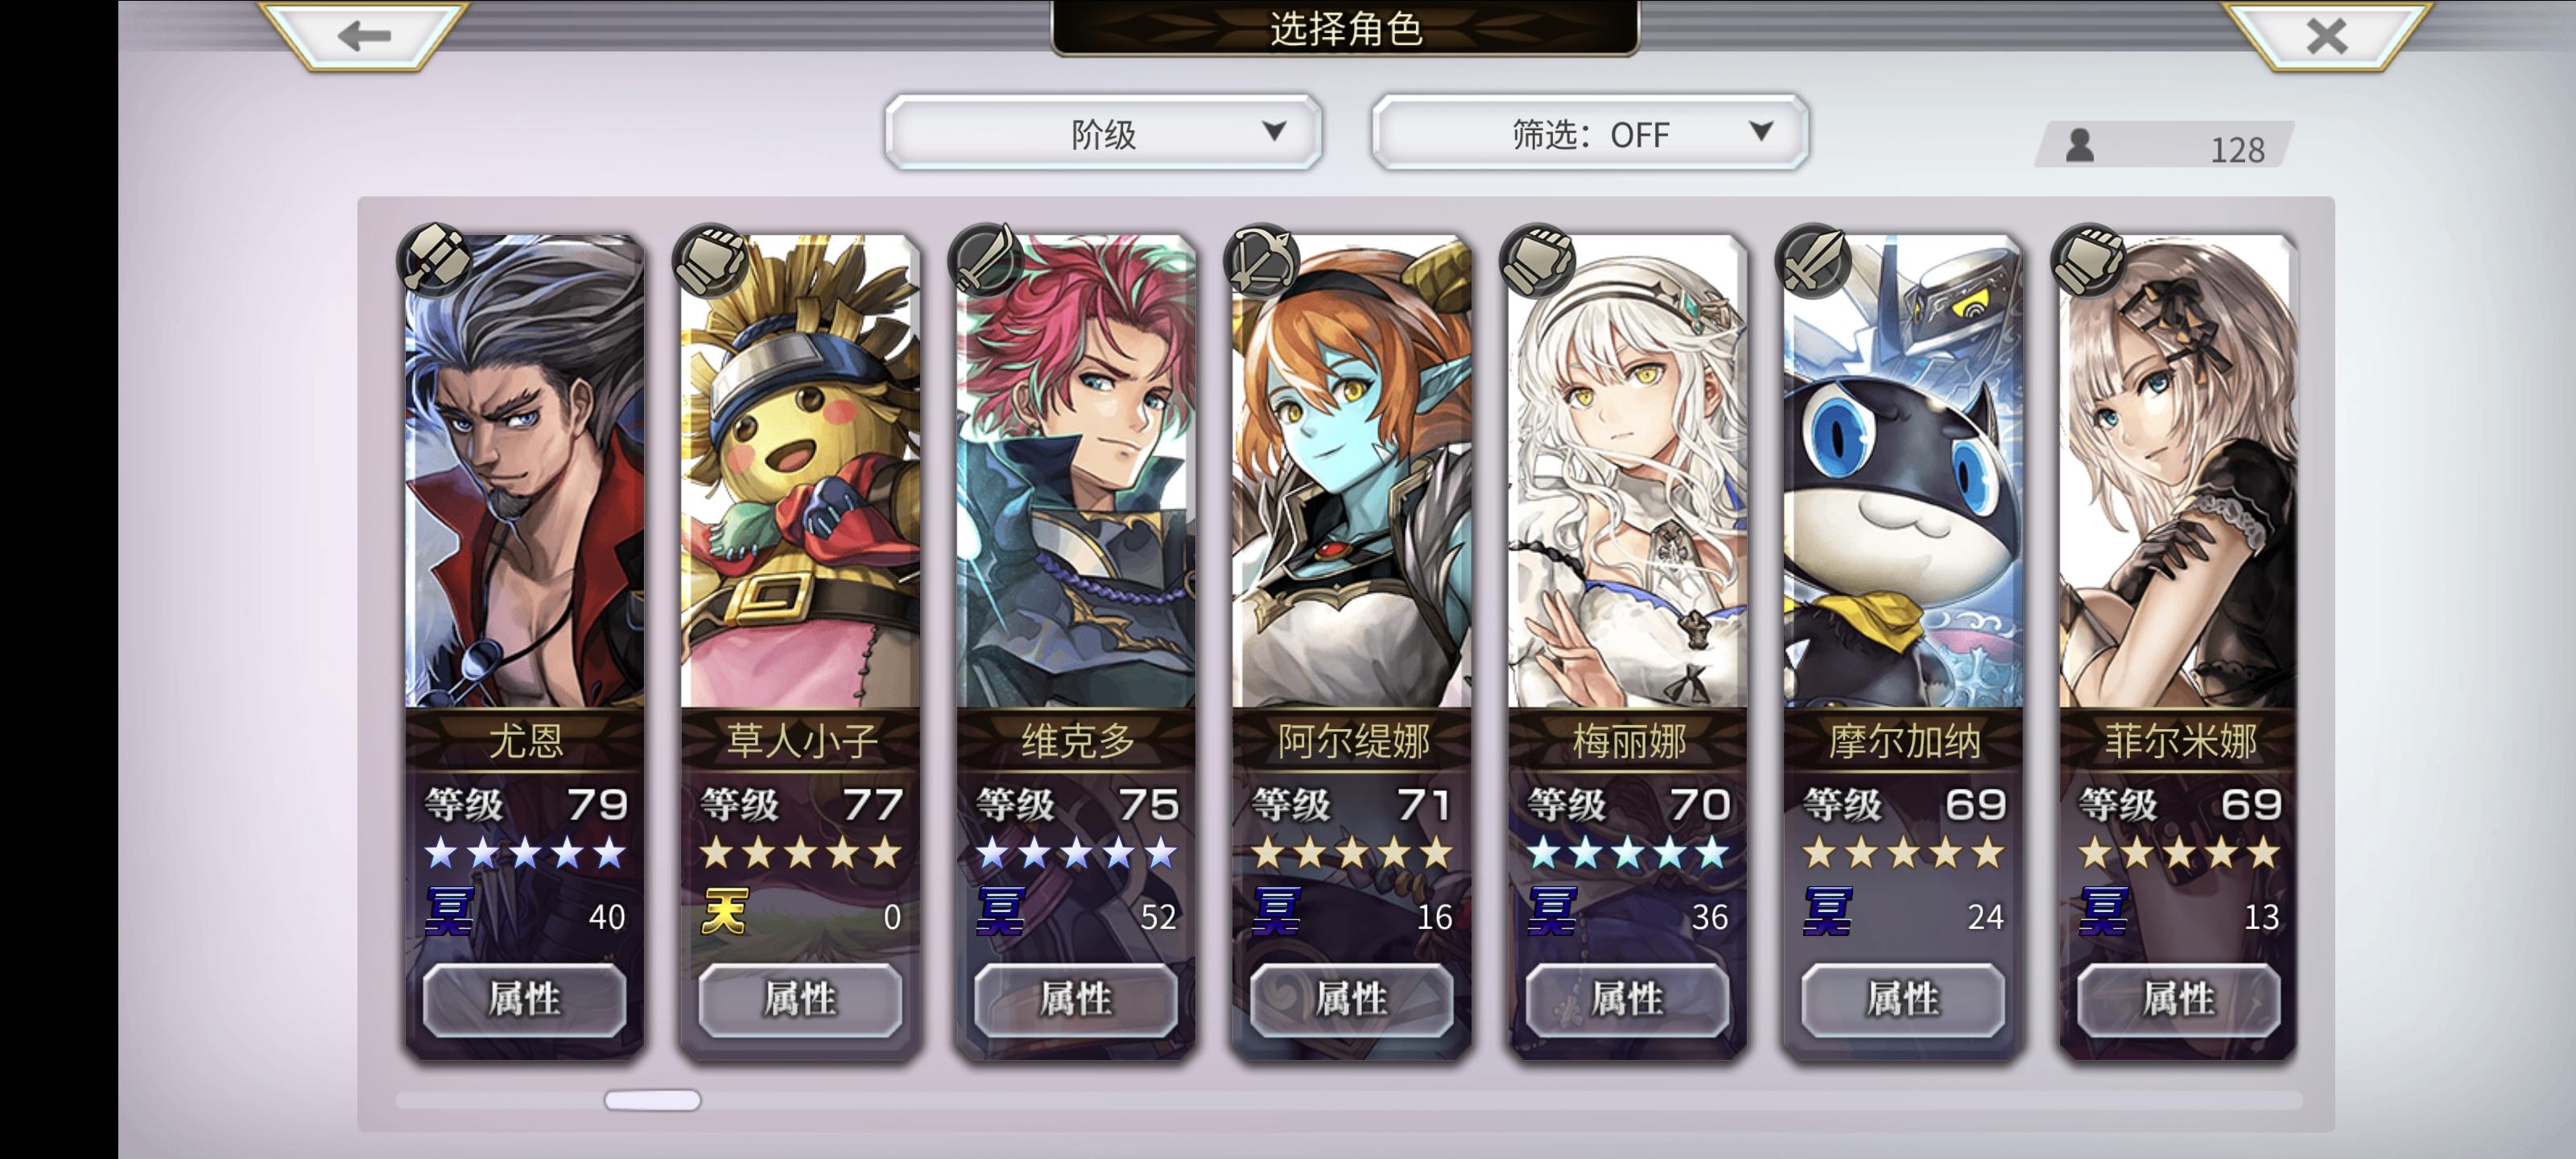Close the character selection screen
2576x1159 pixels.
pos(2326,36)
